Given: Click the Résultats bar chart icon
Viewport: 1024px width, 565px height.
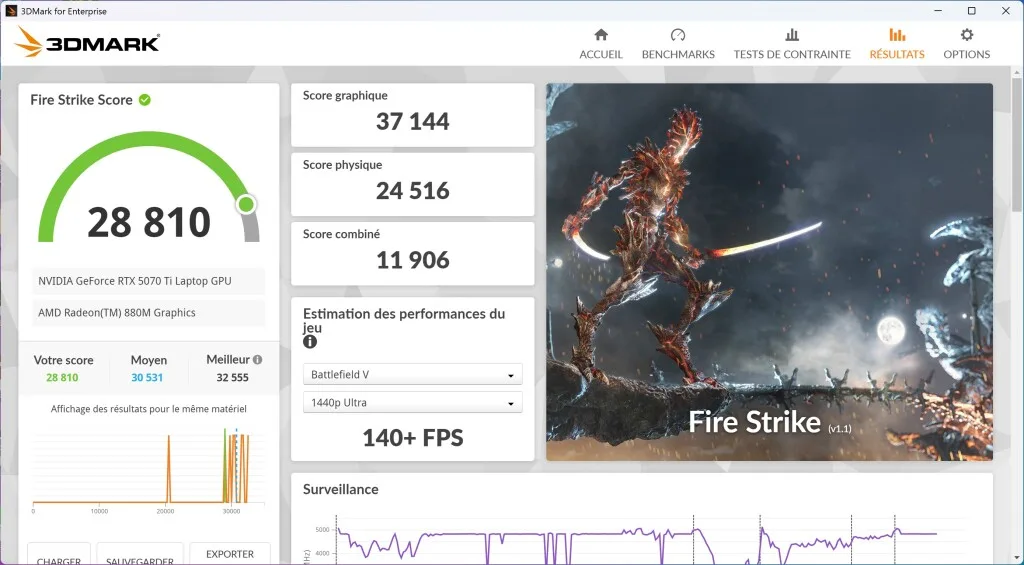Looking at the screenshot, I should pos(897,35).
